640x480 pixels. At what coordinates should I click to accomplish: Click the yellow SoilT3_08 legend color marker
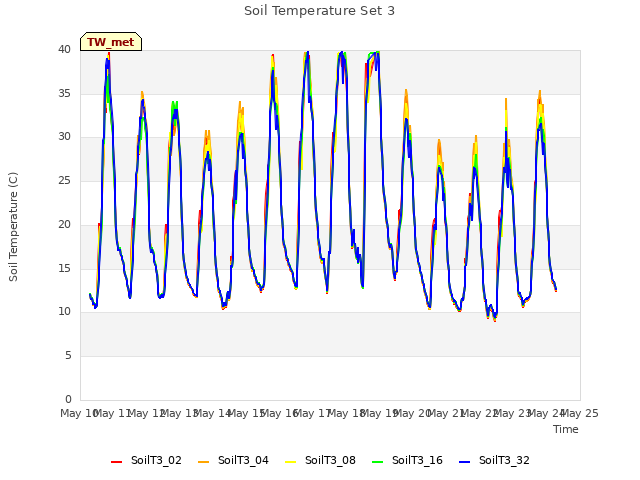pyautogui.click(x=290, y=462)
